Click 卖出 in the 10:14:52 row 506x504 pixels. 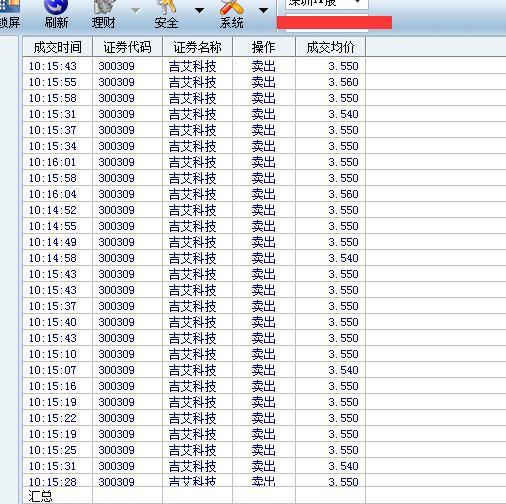[263, 210]
